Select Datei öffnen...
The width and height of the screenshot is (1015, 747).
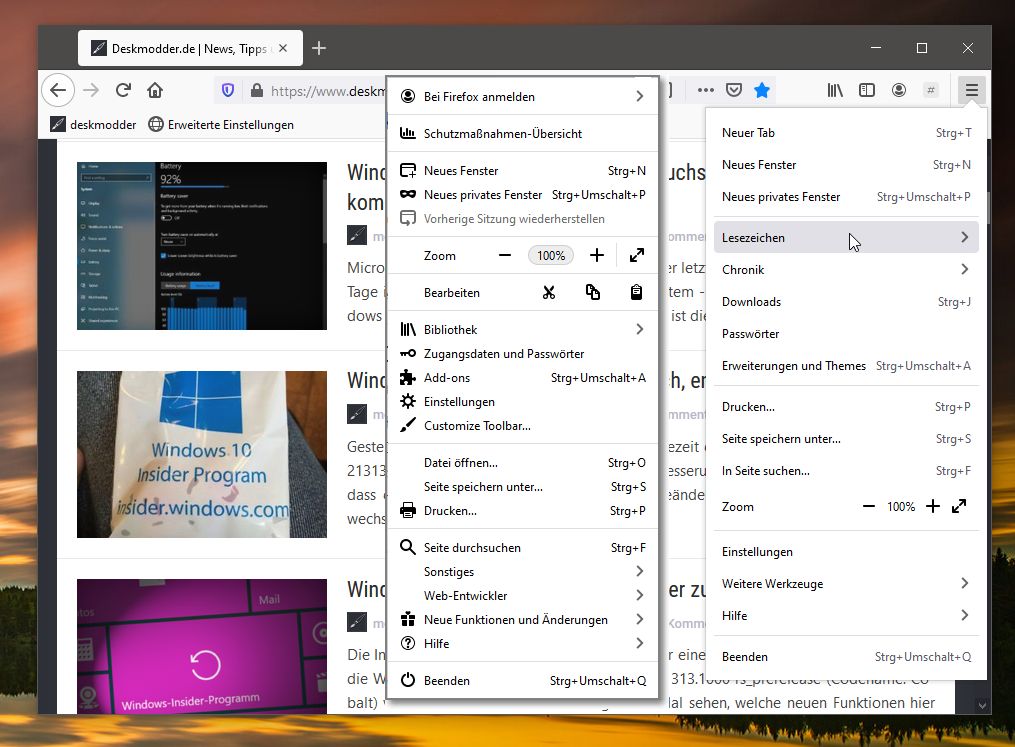(522, 463)
